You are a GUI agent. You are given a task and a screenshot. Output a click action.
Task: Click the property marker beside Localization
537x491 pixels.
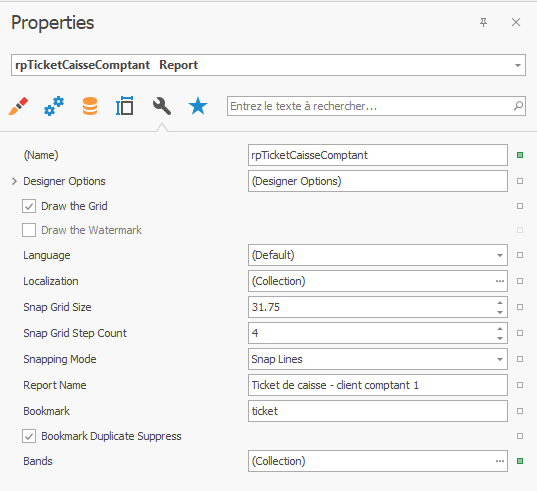(x=520, y=281)
